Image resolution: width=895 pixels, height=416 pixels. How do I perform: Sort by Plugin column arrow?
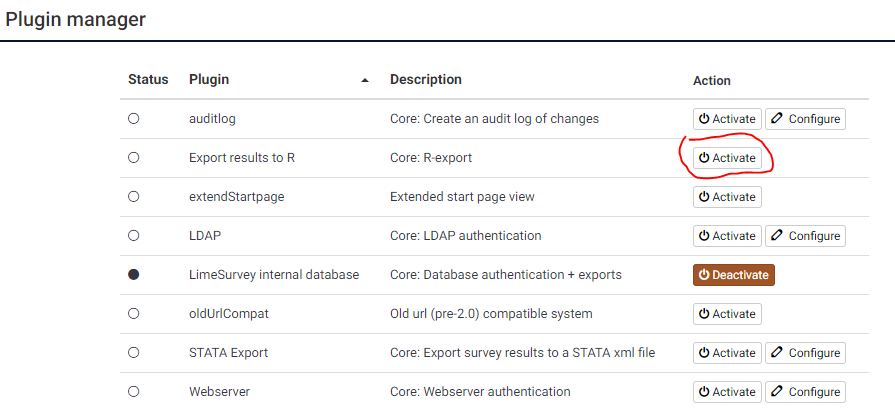click(x=365, y=80)
